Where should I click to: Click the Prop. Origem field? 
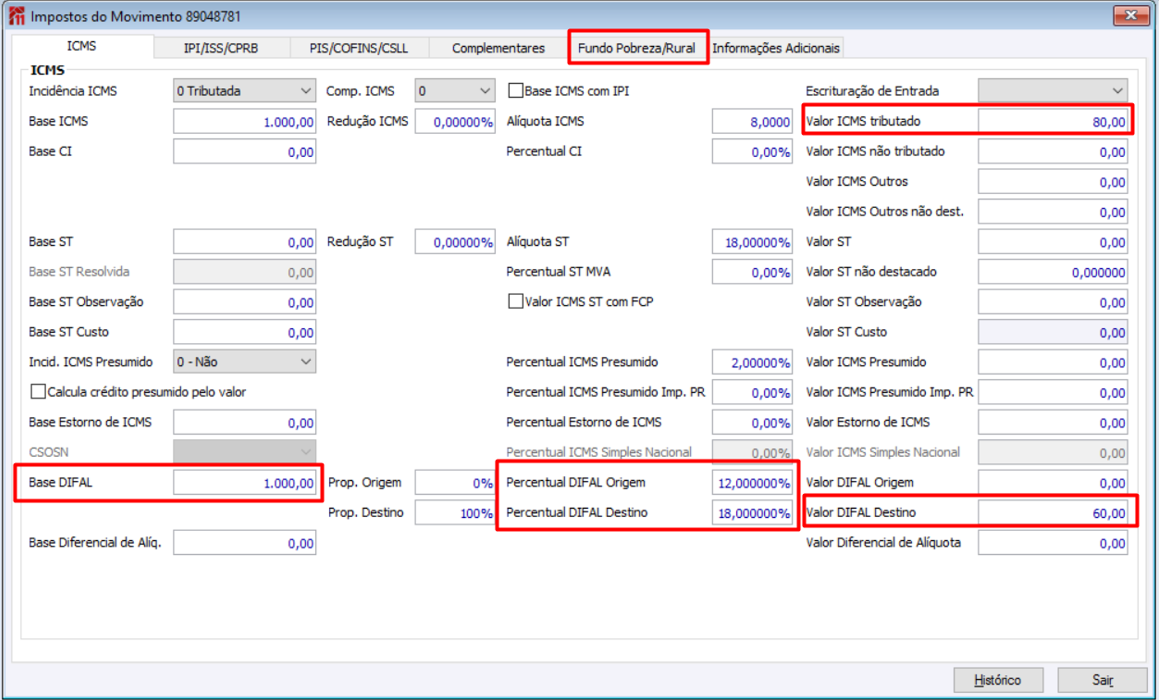(455, 483)
